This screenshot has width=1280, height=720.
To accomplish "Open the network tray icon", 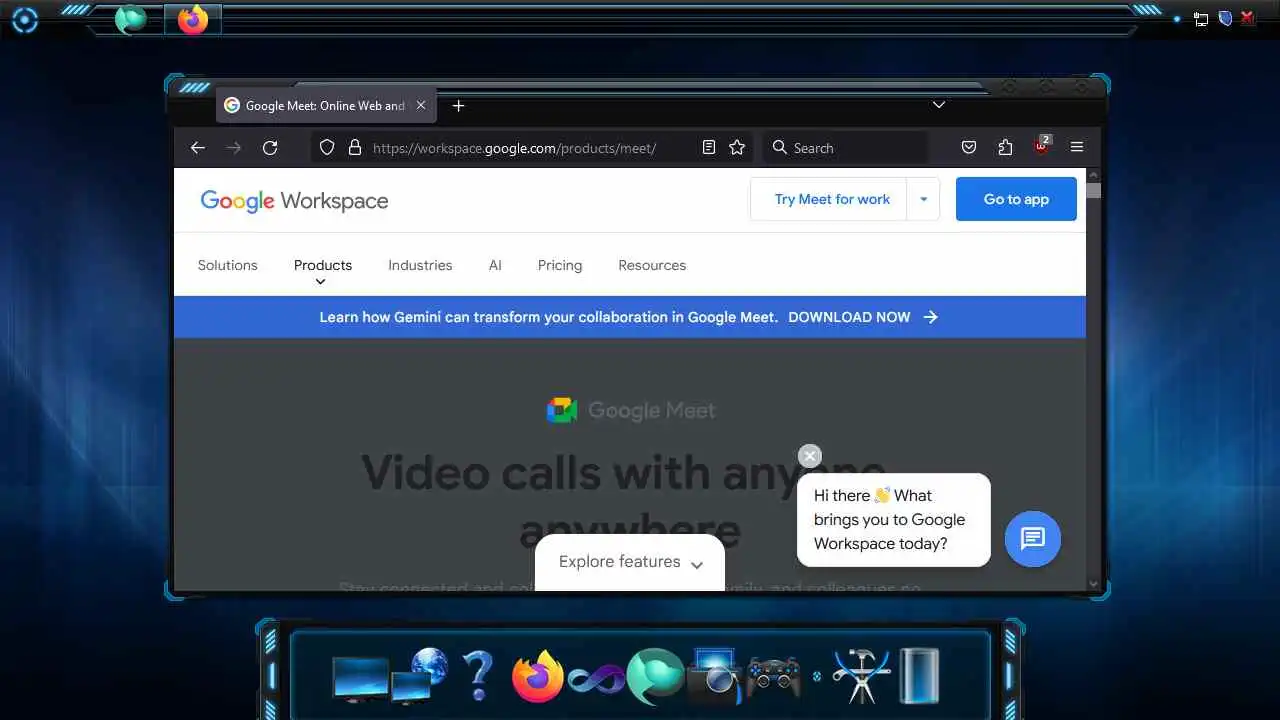I will point(1201,19).
